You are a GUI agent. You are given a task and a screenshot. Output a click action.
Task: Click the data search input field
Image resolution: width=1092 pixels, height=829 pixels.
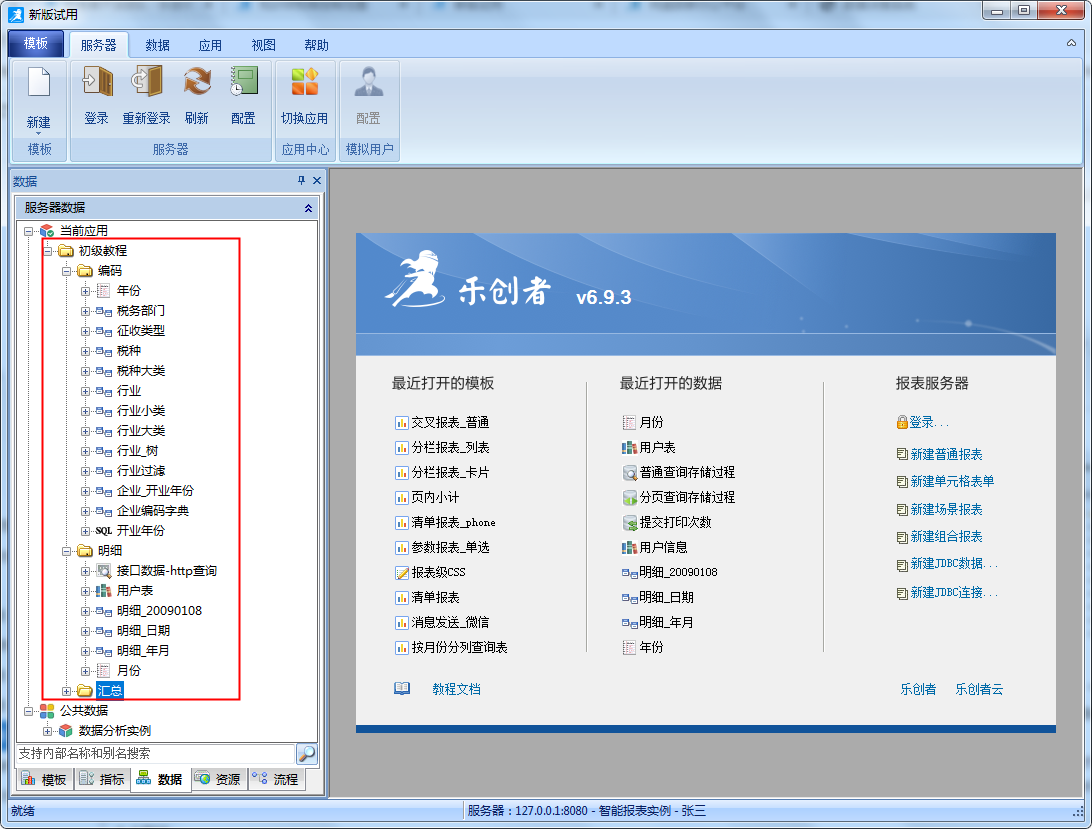(x=155, y=753)
